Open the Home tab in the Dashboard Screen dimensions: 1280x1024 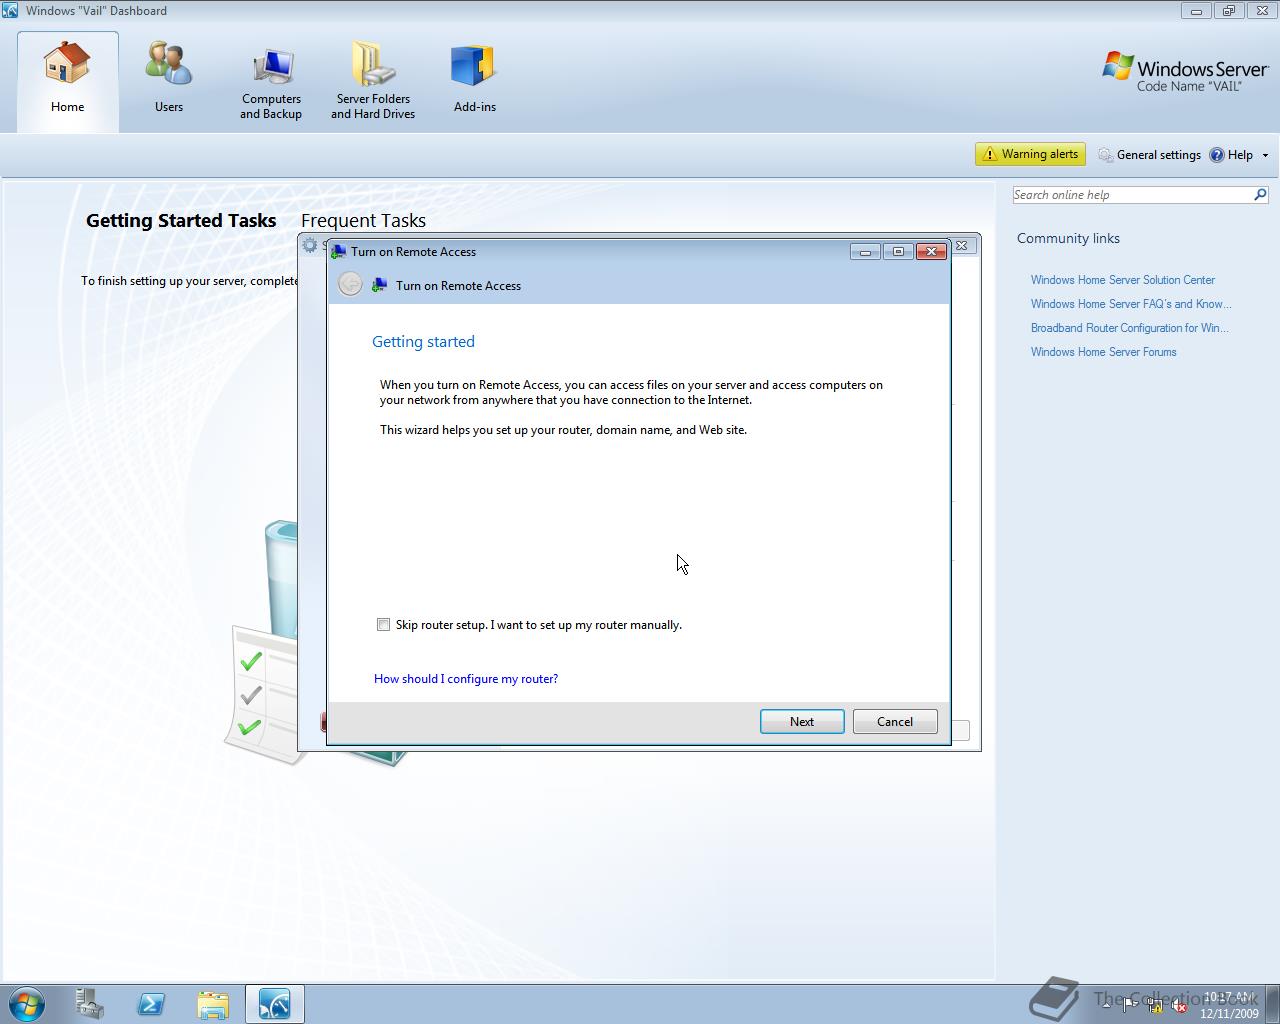[x=67, y=81]
